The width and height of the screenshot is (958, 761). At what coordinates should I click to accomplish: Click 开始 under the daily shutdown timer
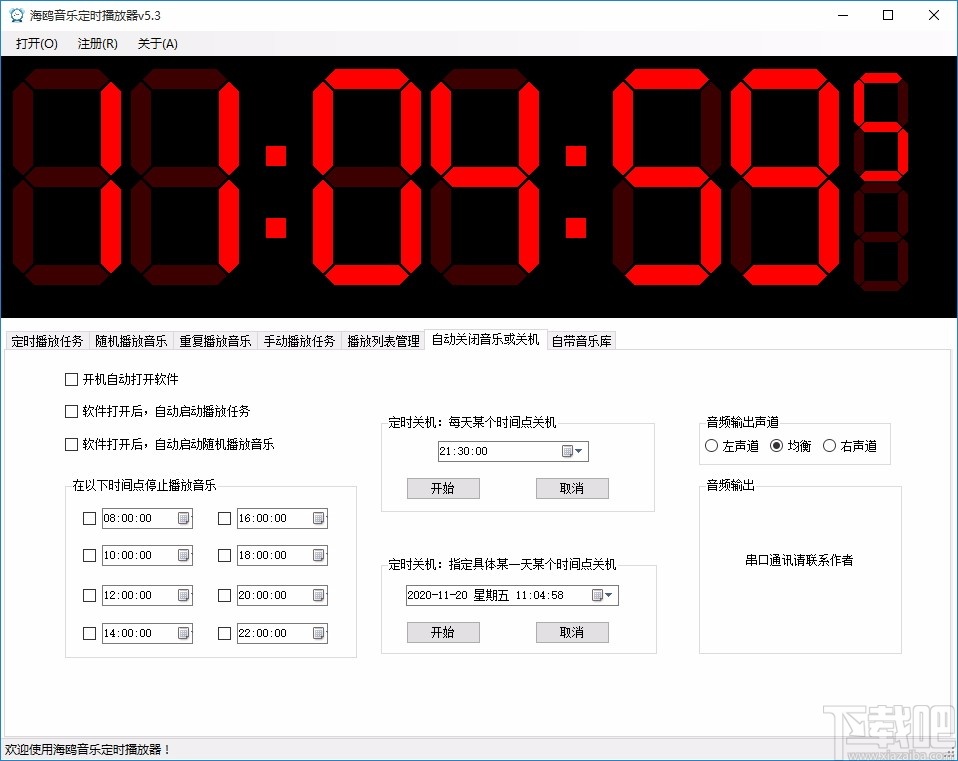443,488
